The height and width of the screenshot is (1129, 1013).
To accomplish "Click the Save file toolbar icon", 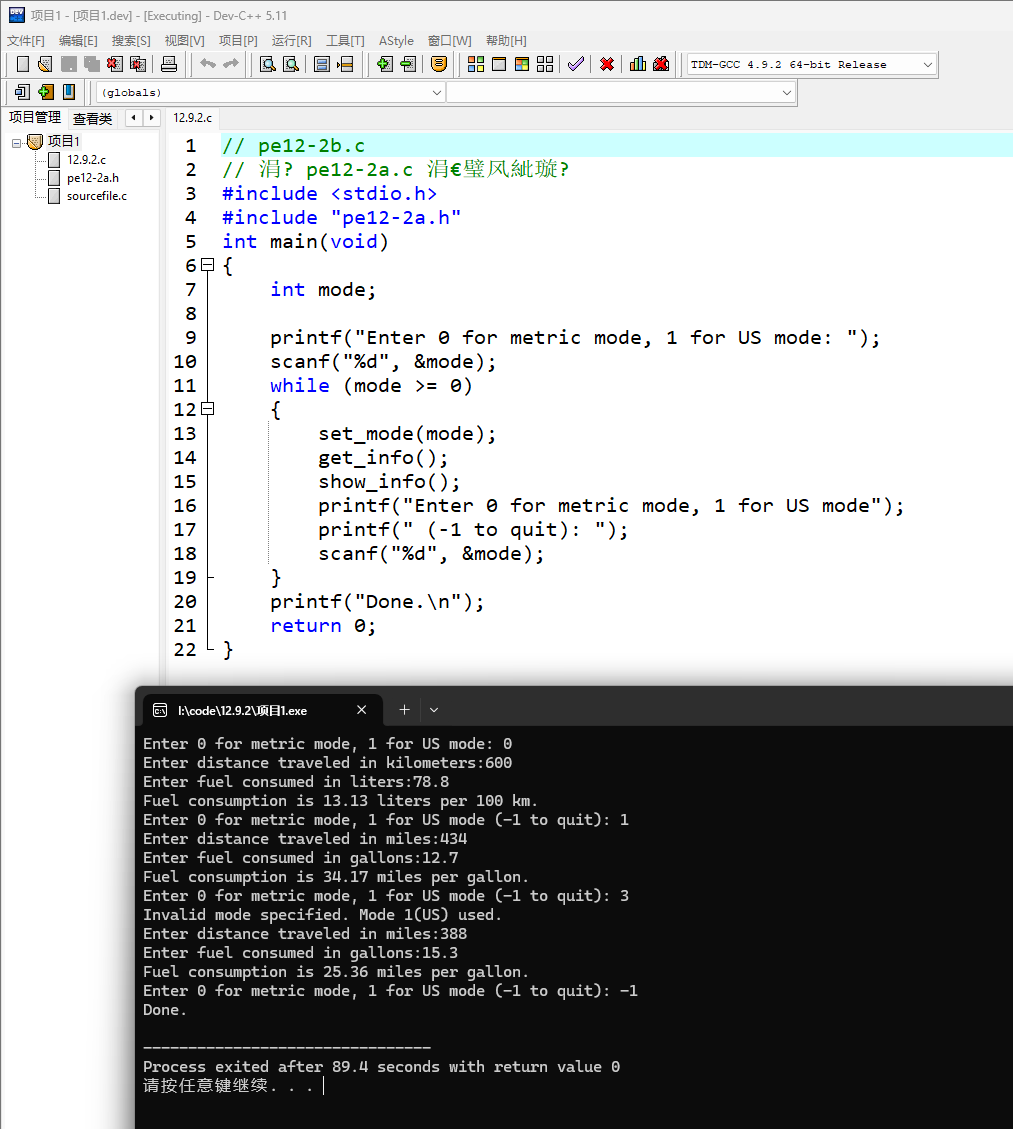I will point(69,65).
